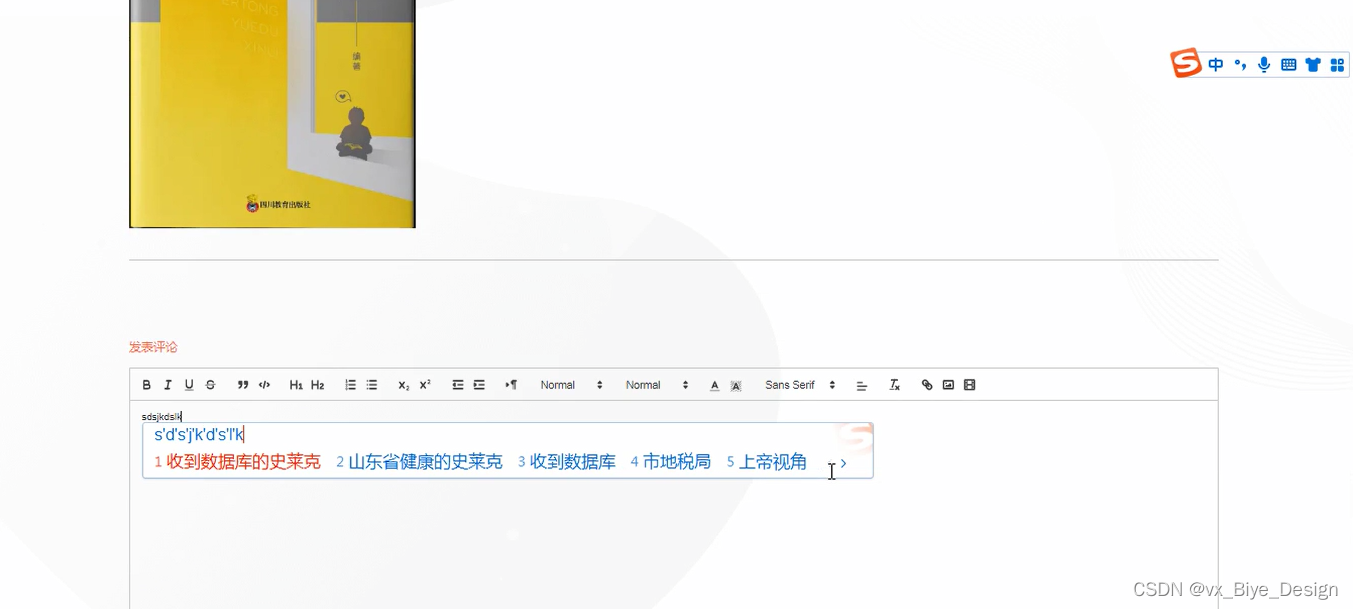Select candidate 2 山东省健康的史莱克
The image size is (1353, 609).
pyautogui.click(x=419, y=462)
